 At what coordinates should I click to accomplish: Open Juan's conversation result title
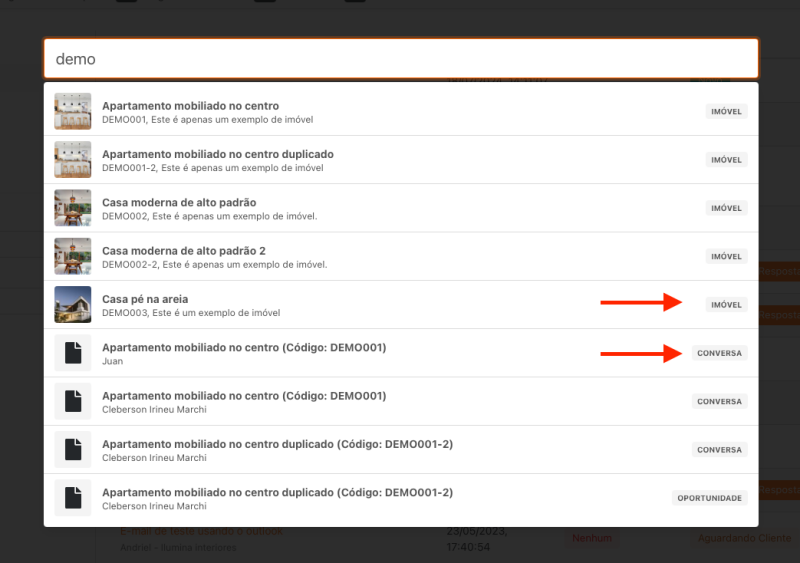pyautogui.click(x=243, y=347)
